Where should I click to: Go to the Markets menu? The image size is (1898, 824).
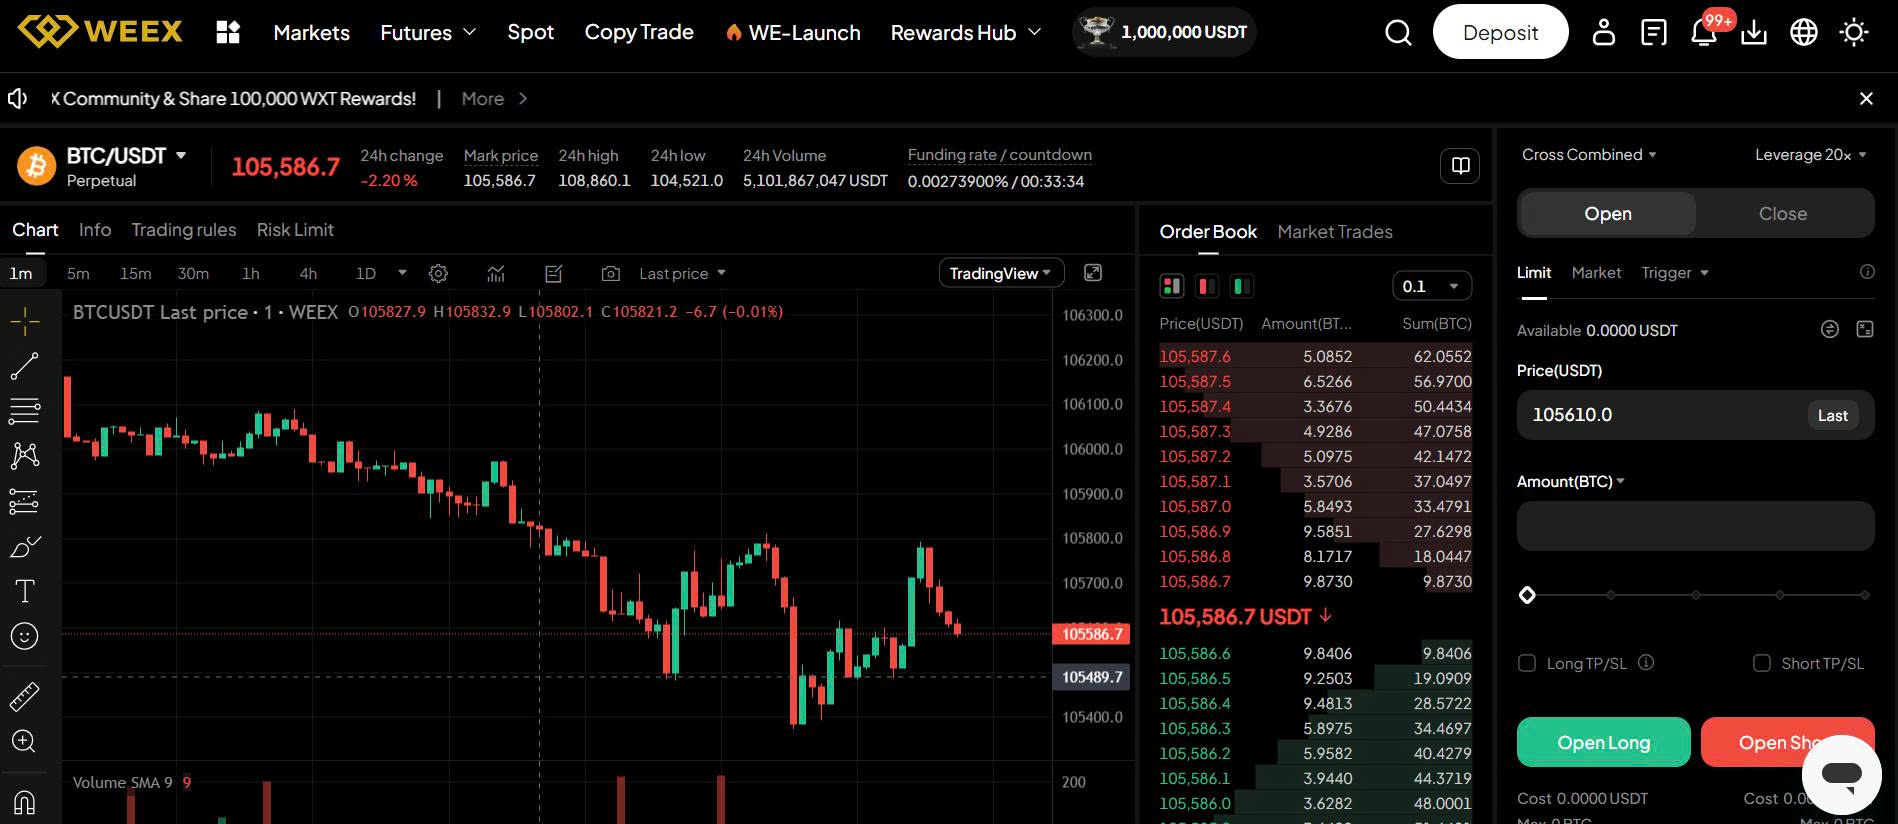click(x=312, y=32)
